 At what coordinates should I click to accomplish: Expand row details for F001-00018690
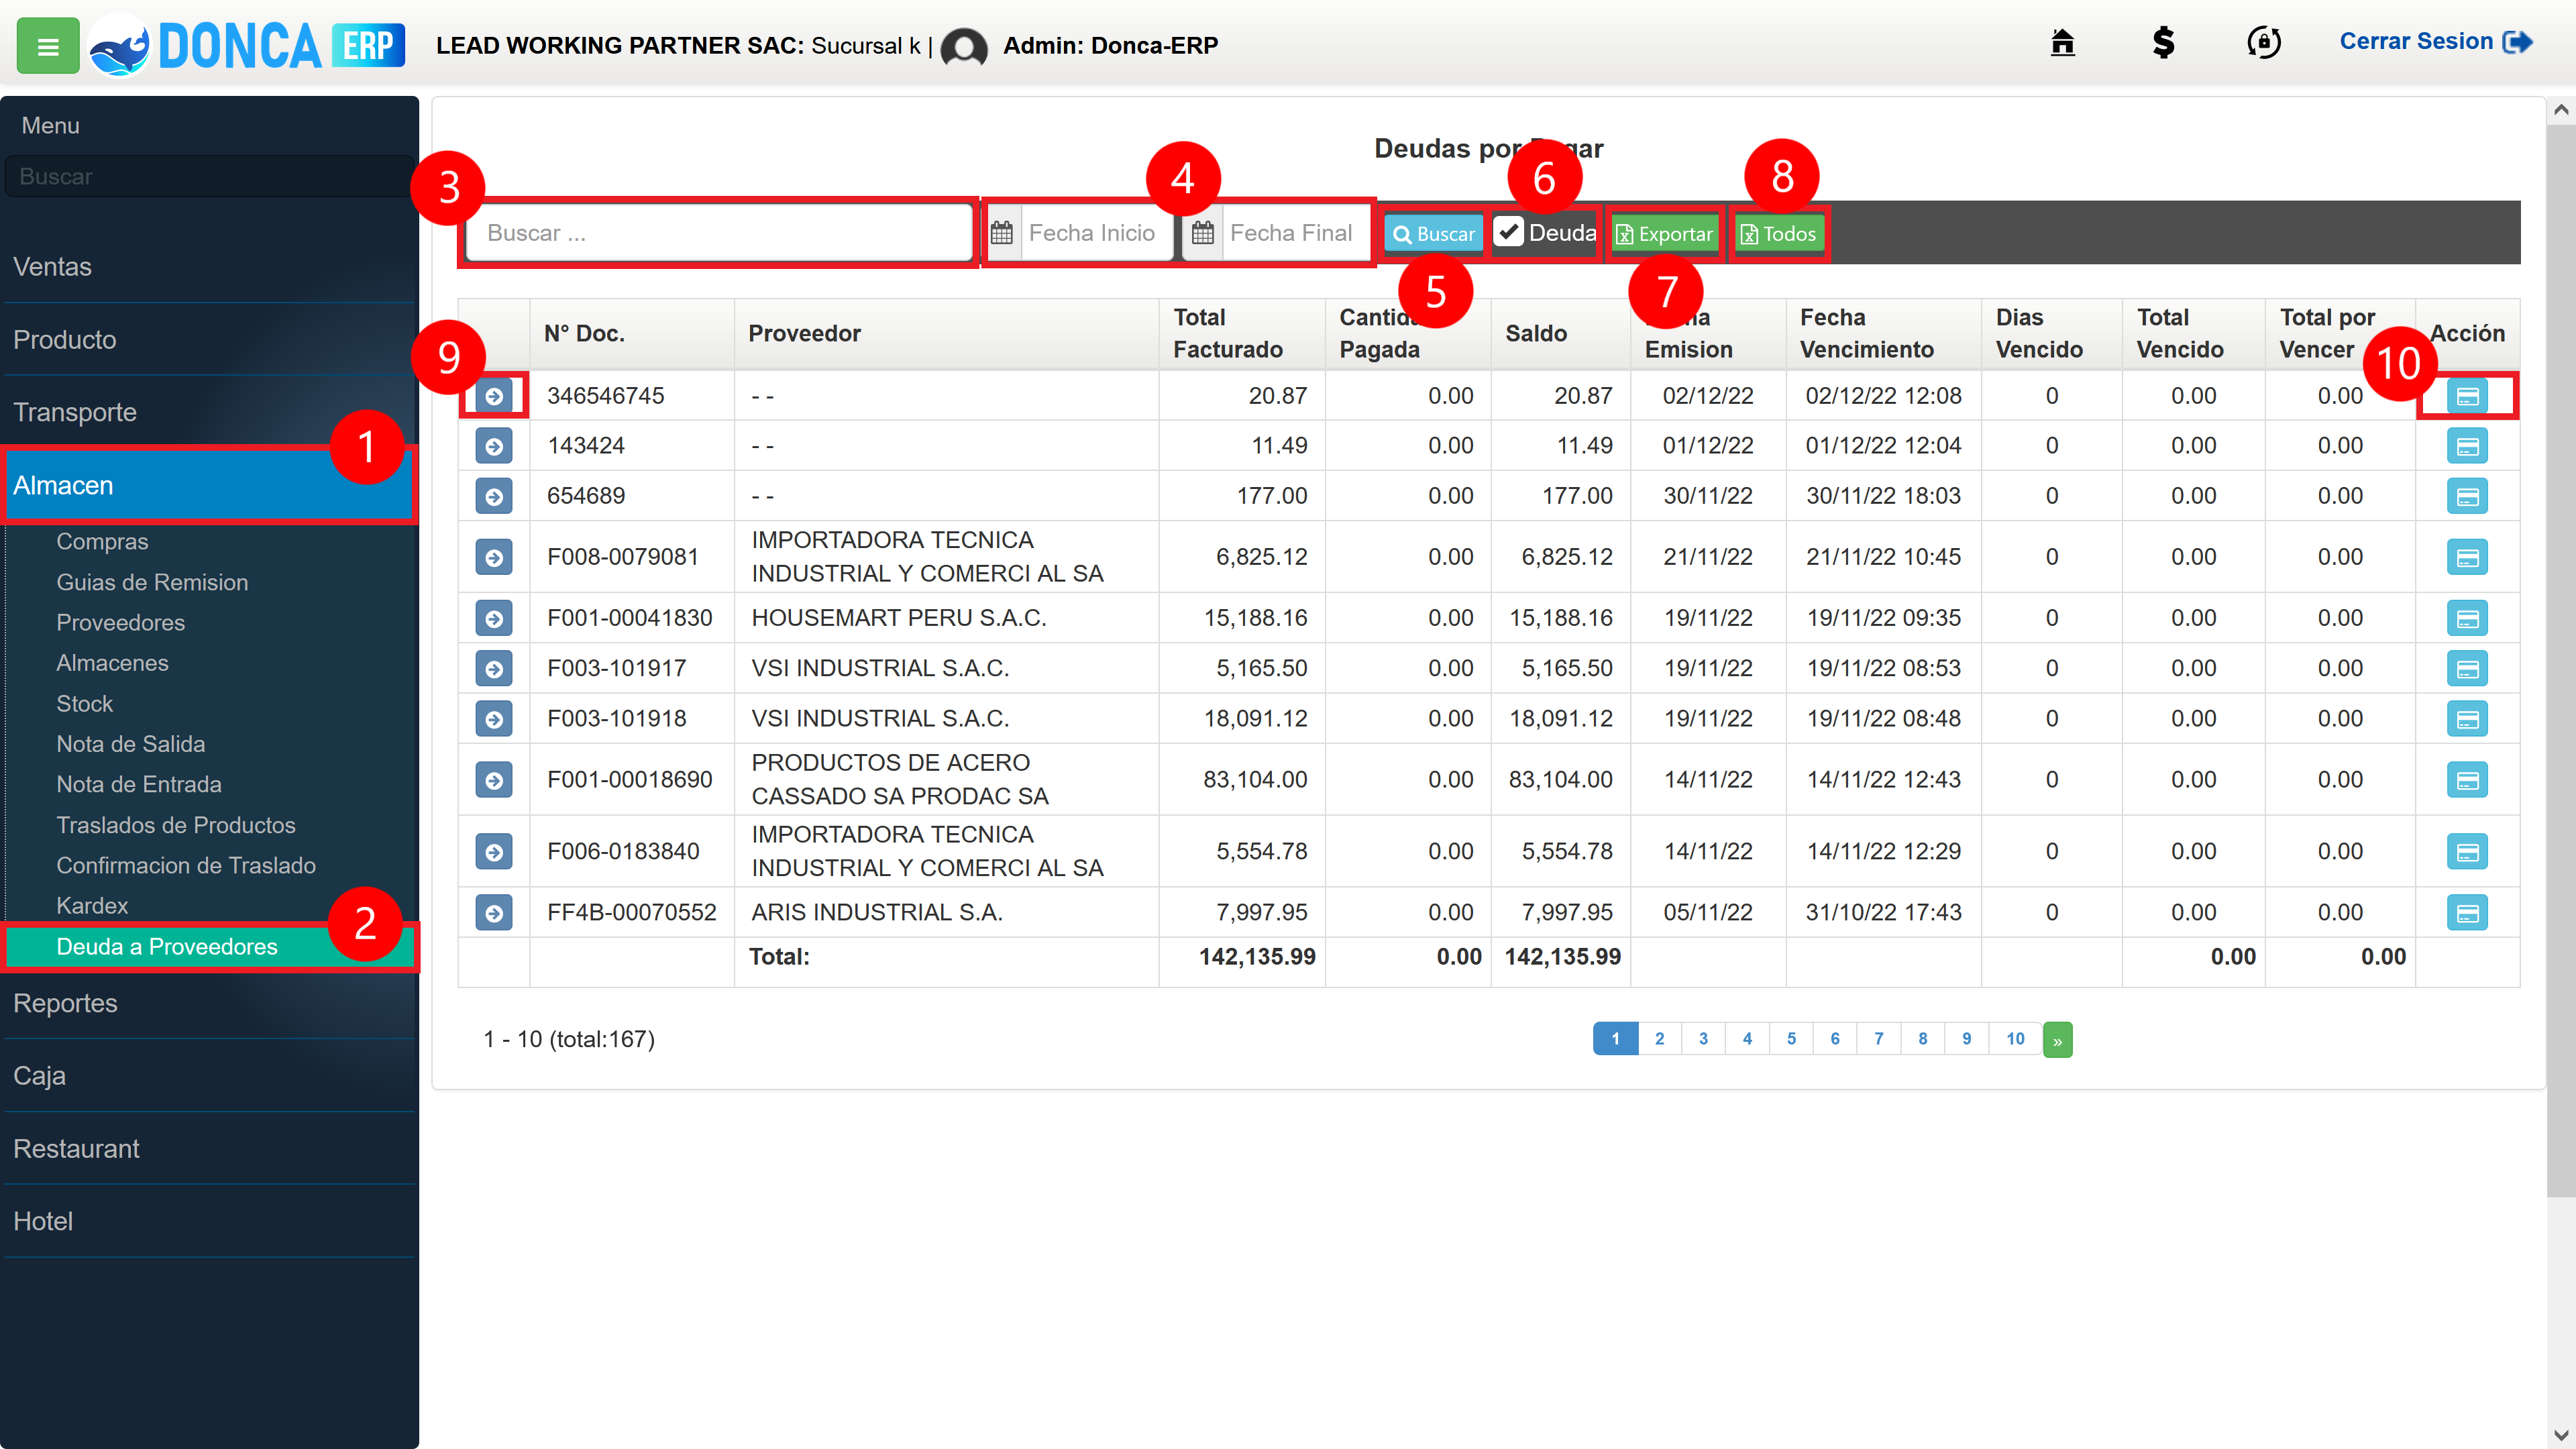[494, 779]
